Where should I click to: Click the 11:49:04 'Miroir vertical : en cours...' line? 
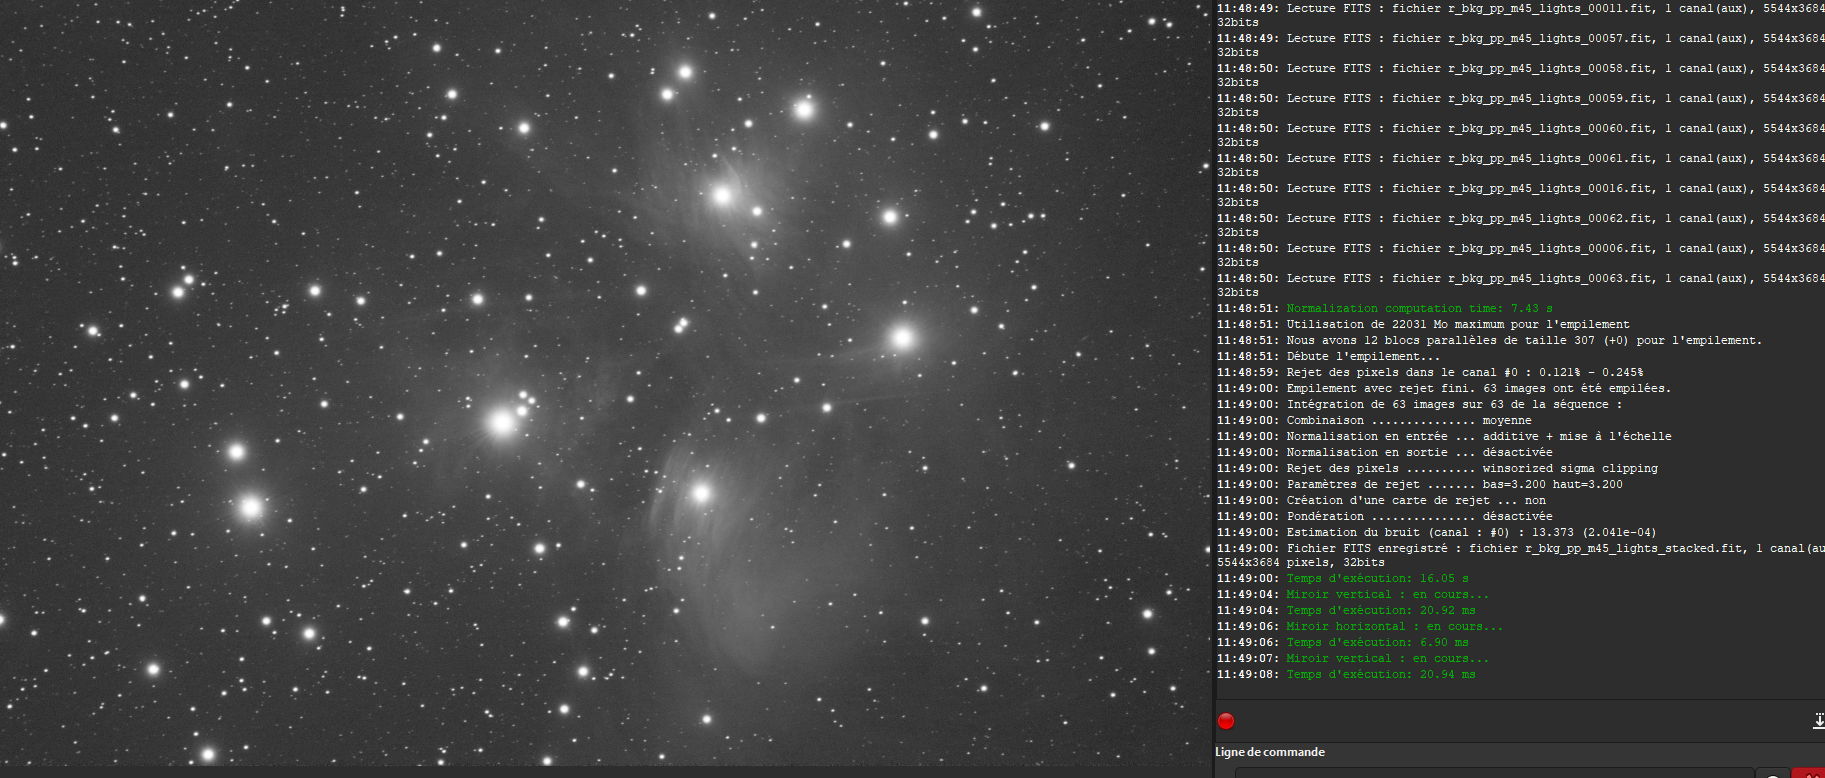(x=1353, y=594)
